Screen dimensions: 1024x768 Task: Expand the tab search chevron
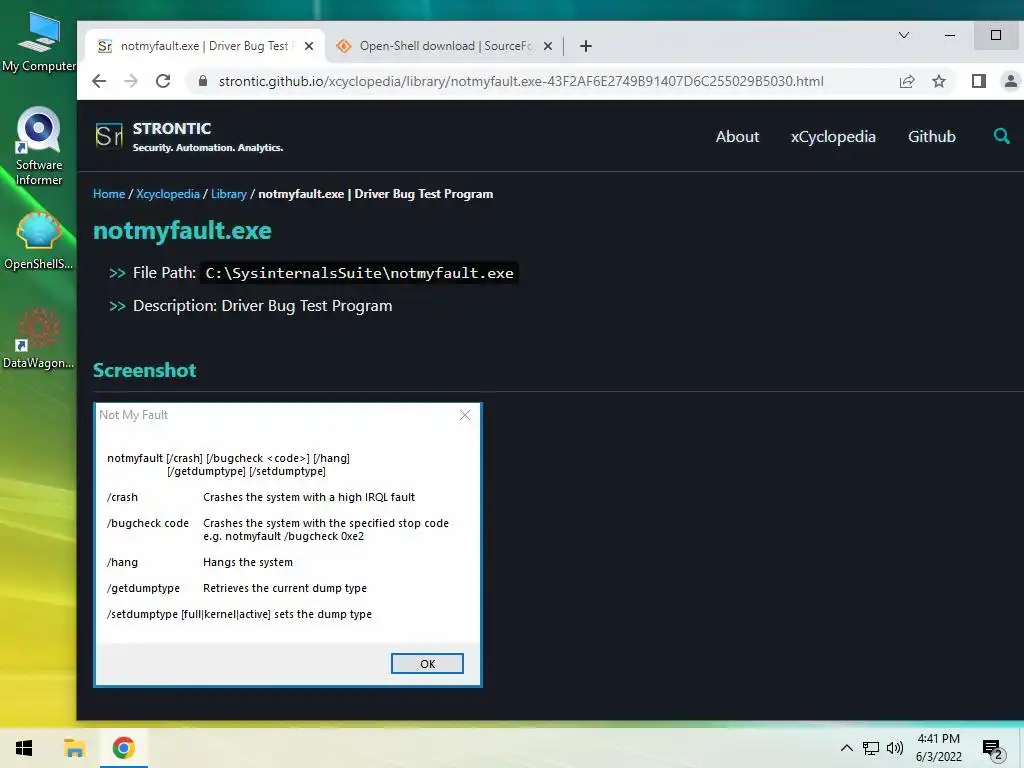904,35
